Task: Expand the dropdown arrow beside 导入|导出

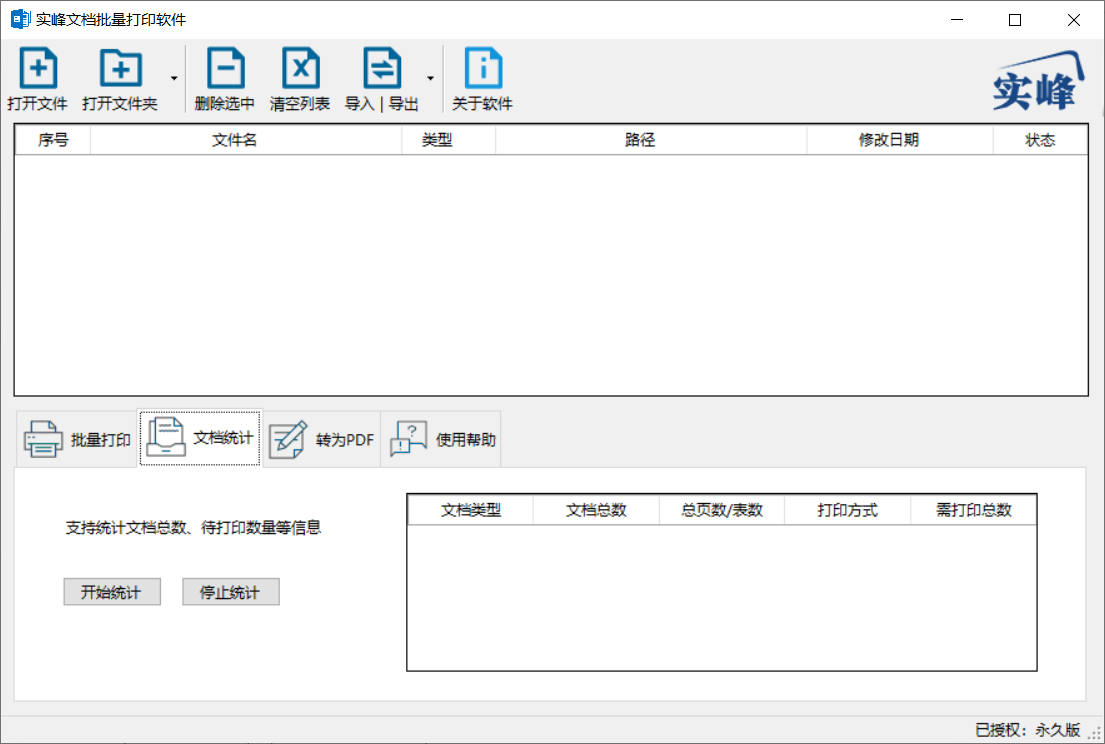Action: 430,80
